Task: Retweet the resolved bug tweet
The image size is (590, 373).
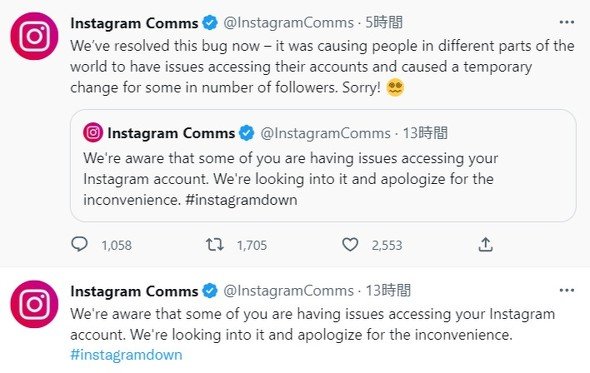Action: coord(215,245)
